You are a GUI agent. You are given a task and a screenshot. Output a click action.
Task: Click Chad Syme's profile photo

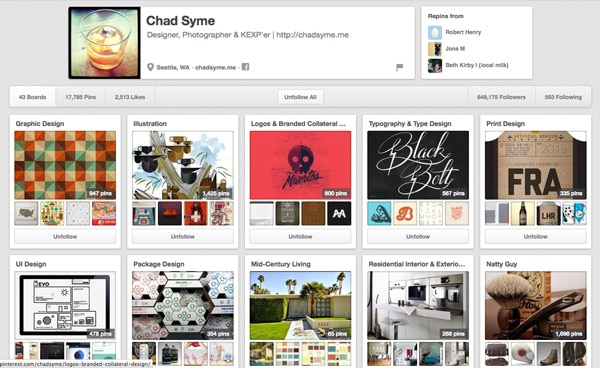104,43
